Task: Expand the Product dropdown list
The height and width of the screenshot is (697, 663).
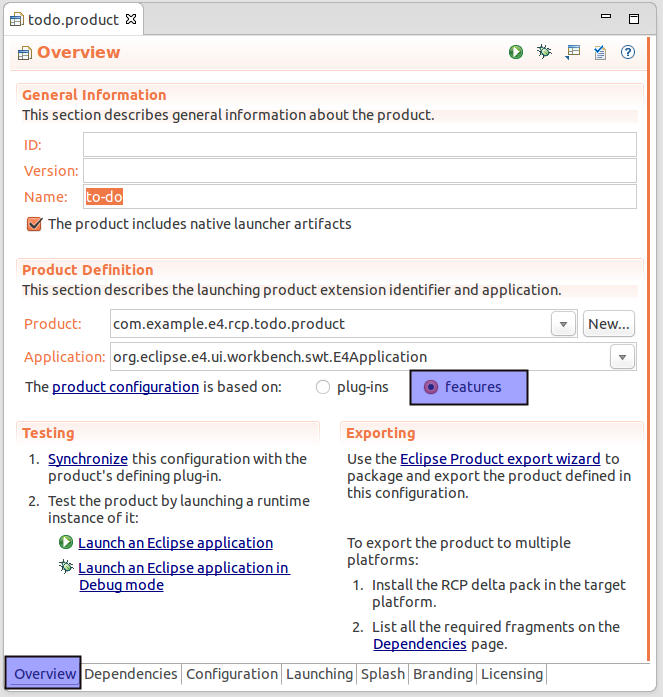Action: [x=564, y=324]
